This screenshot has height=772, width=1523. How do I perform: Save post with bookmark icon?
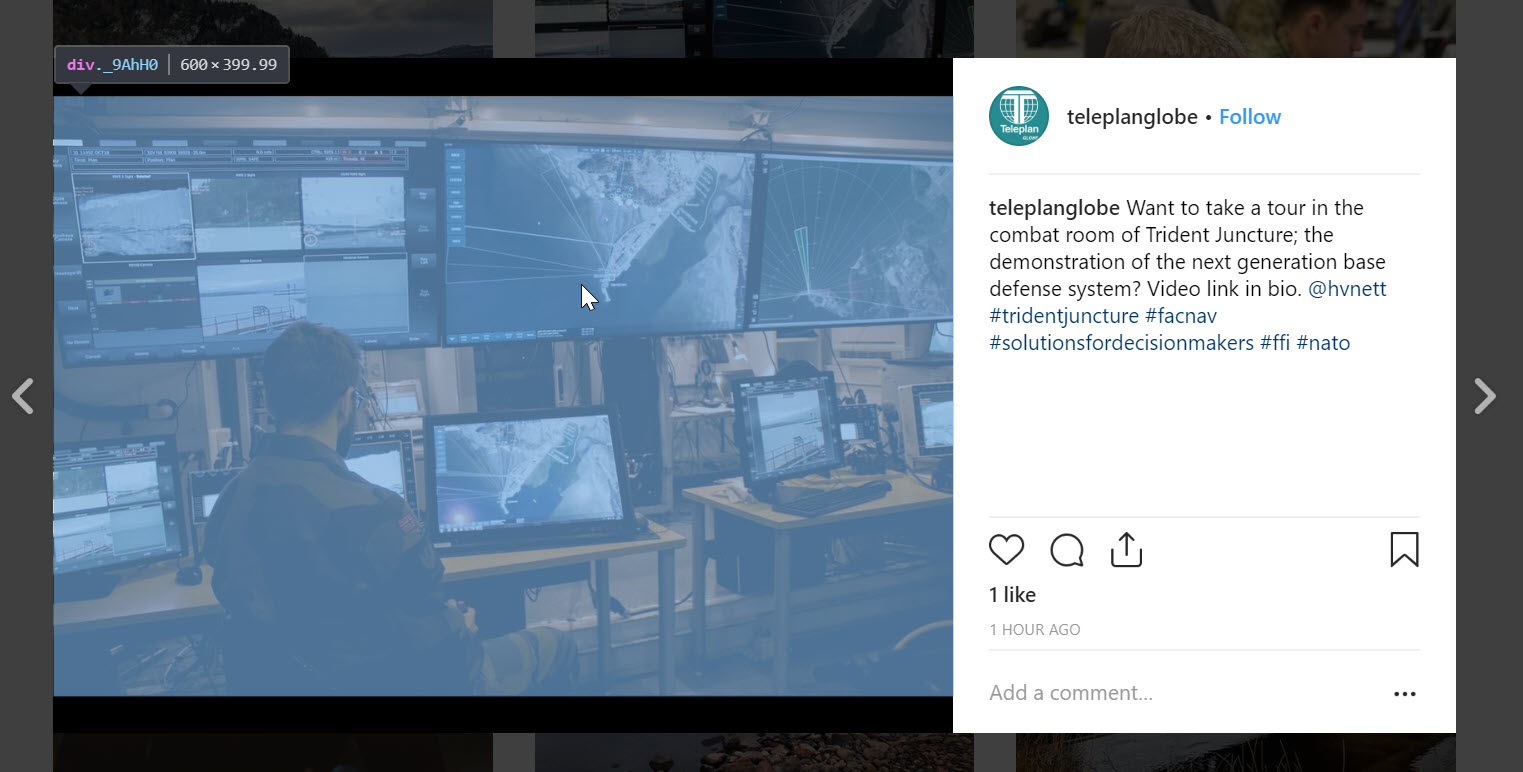[x=1404, y=550]
